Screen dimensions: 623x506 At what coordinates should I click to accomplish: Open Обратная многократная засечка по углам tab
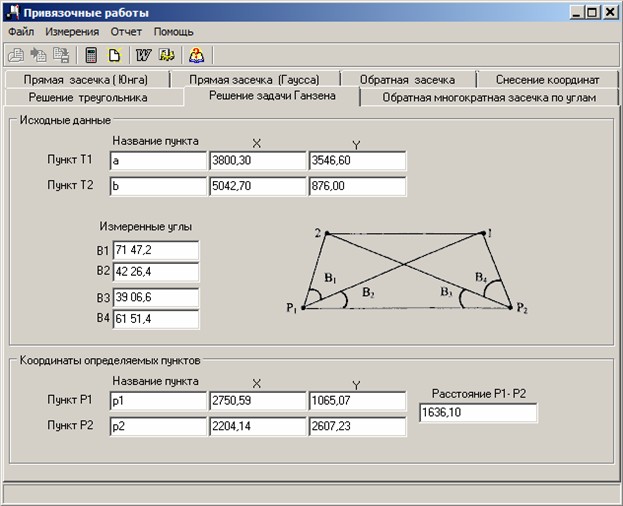[x=489, y=97]
